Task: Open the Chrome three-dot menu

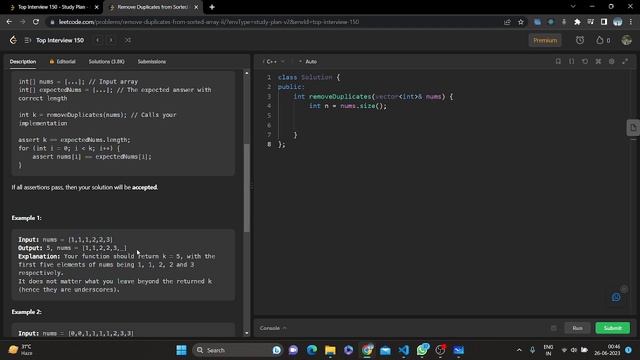Action: tap(631, 22)
